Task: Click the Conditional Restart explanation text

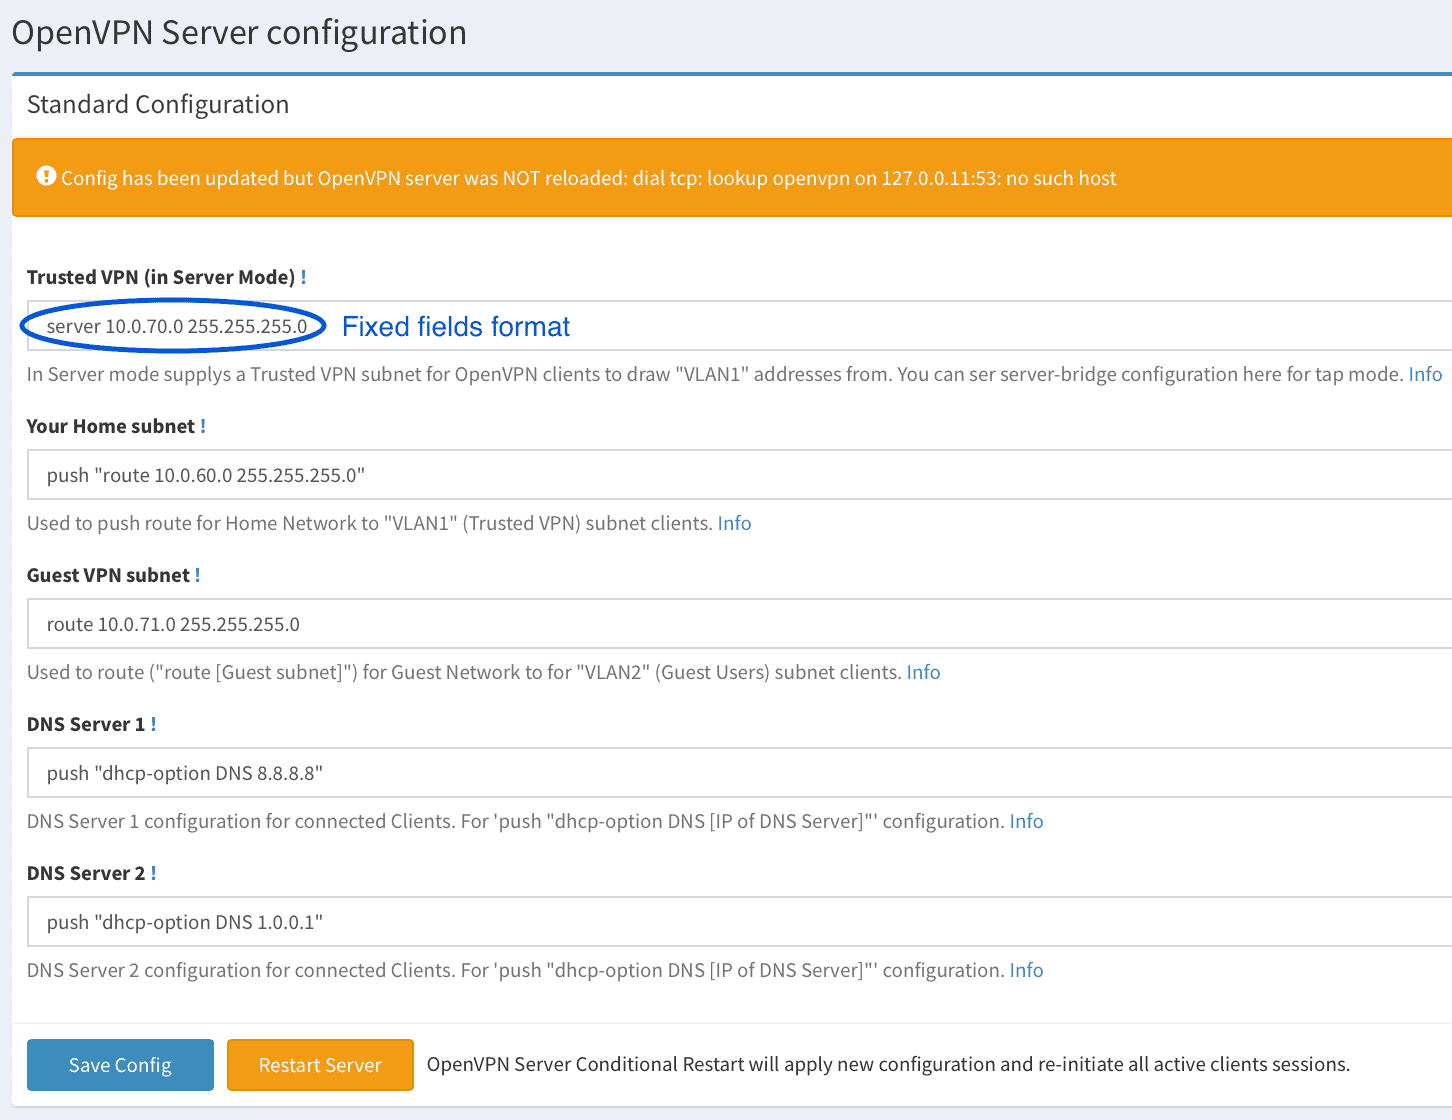Action: point(888,1064)
